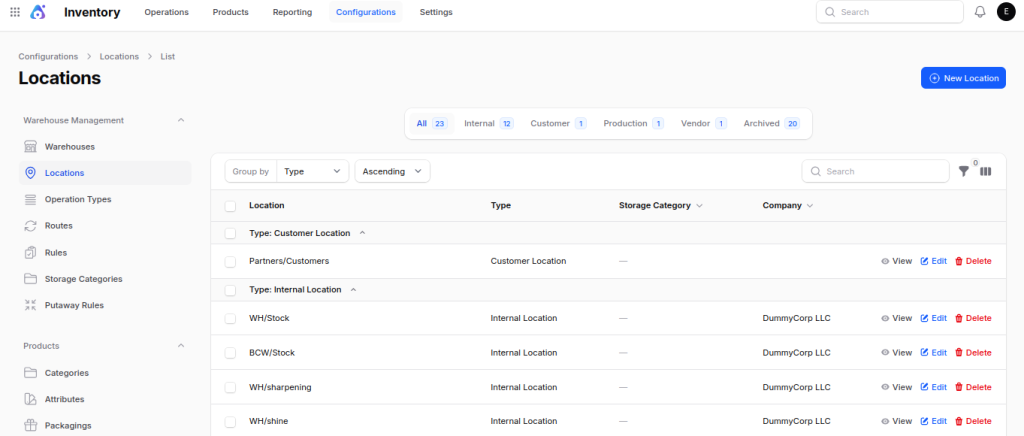1024x436 pixels.
Task: Open the apps grid launcher icon
Action: pos(15,12)
